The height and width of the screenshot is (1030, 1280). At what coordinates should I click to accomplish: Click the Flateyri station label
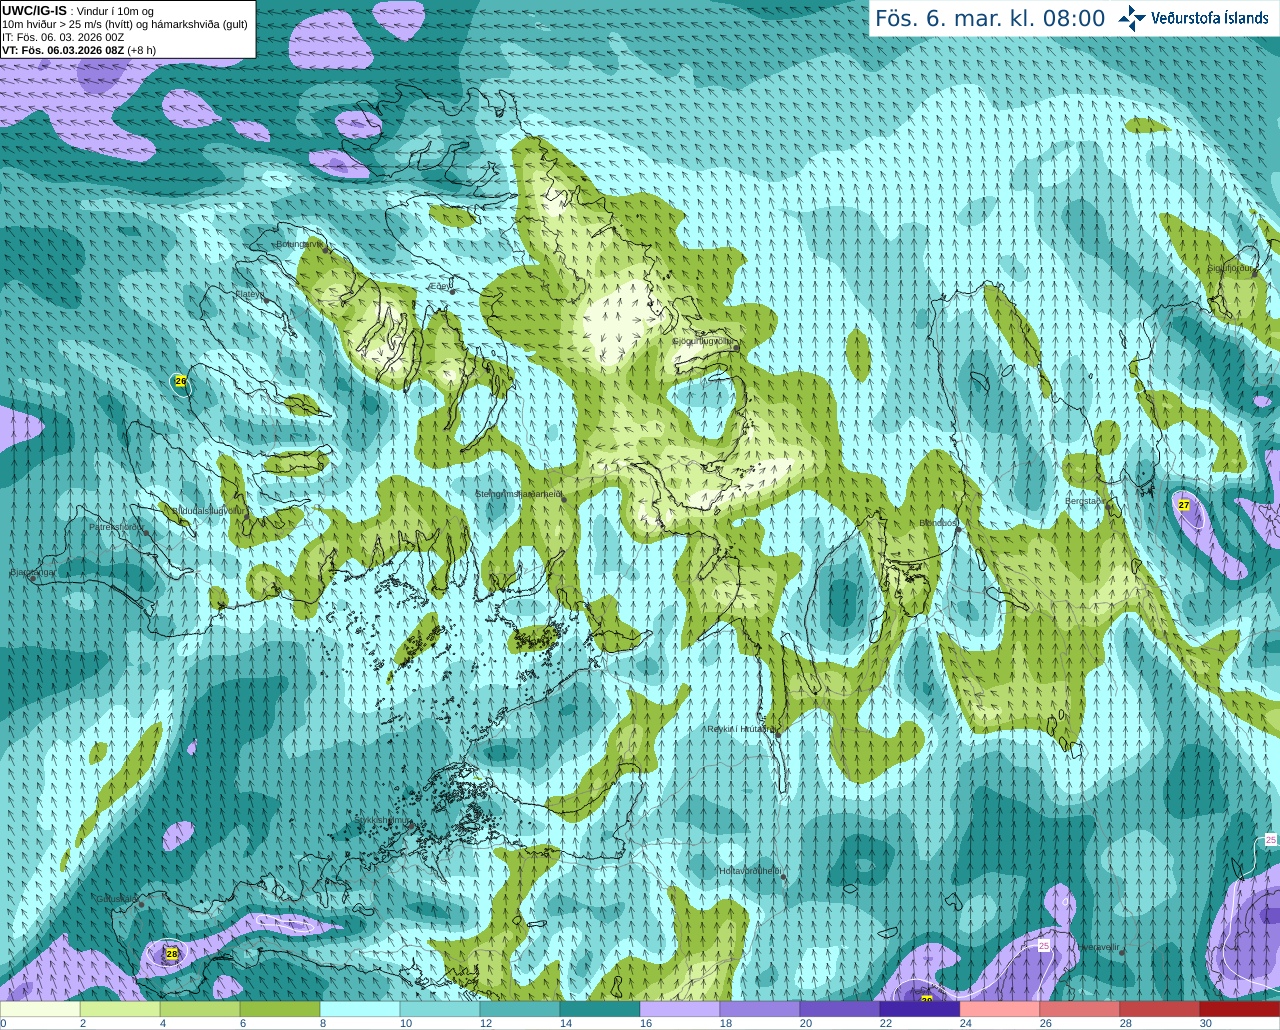point(250,294)
